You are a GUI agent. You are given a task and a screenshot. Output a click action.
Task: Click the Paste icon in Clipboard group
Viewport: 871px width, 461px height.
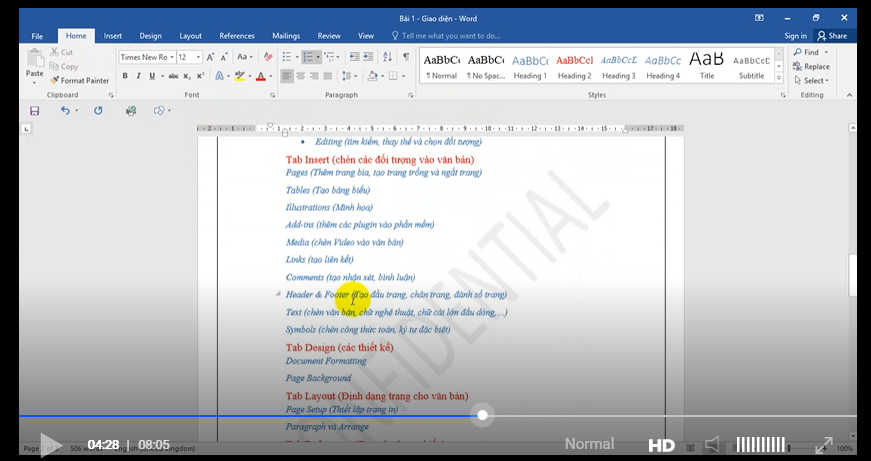(x=34, y=59)
